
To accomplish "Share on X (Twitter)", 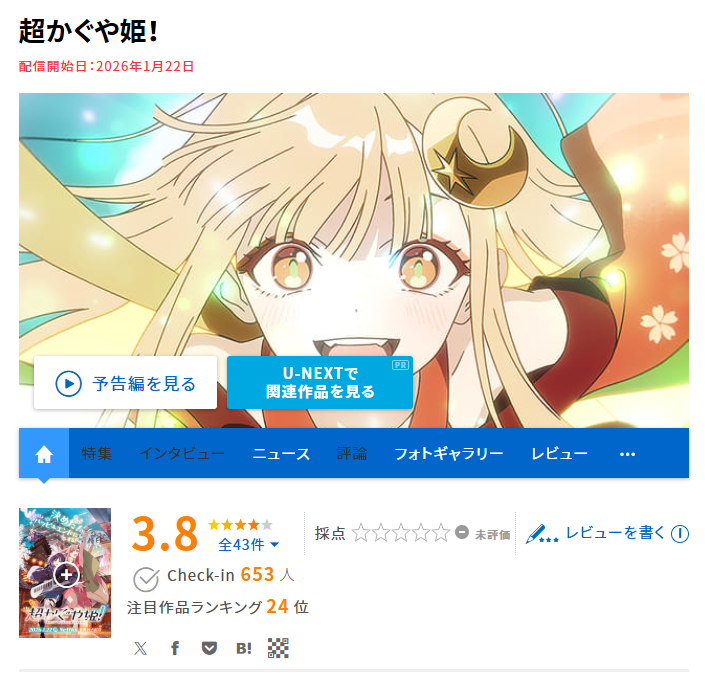I will [140, 648].
